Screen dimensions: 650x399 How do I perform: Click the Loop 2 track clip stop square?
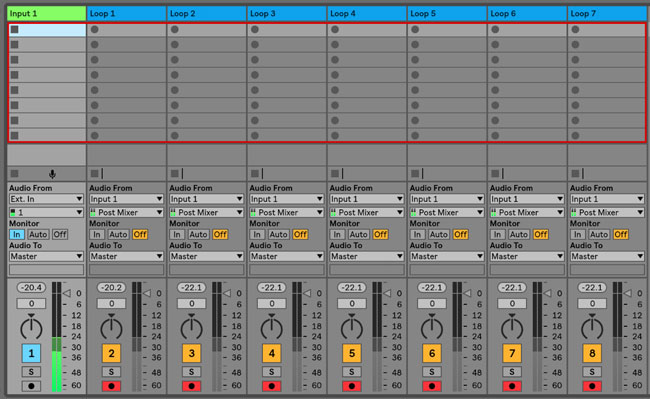[x=175, y=174]
